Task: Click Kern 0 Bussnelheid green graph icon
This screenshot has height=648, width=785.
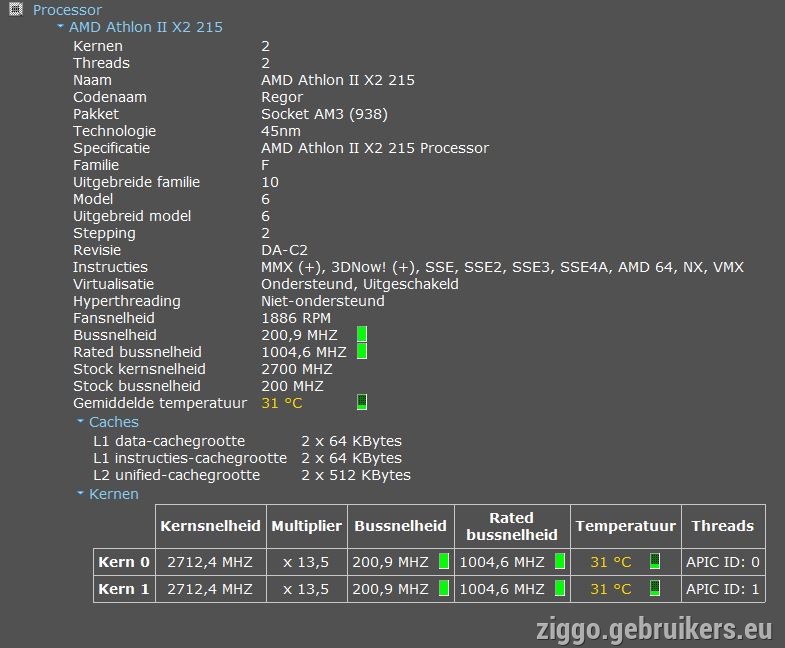Action: 444,561
